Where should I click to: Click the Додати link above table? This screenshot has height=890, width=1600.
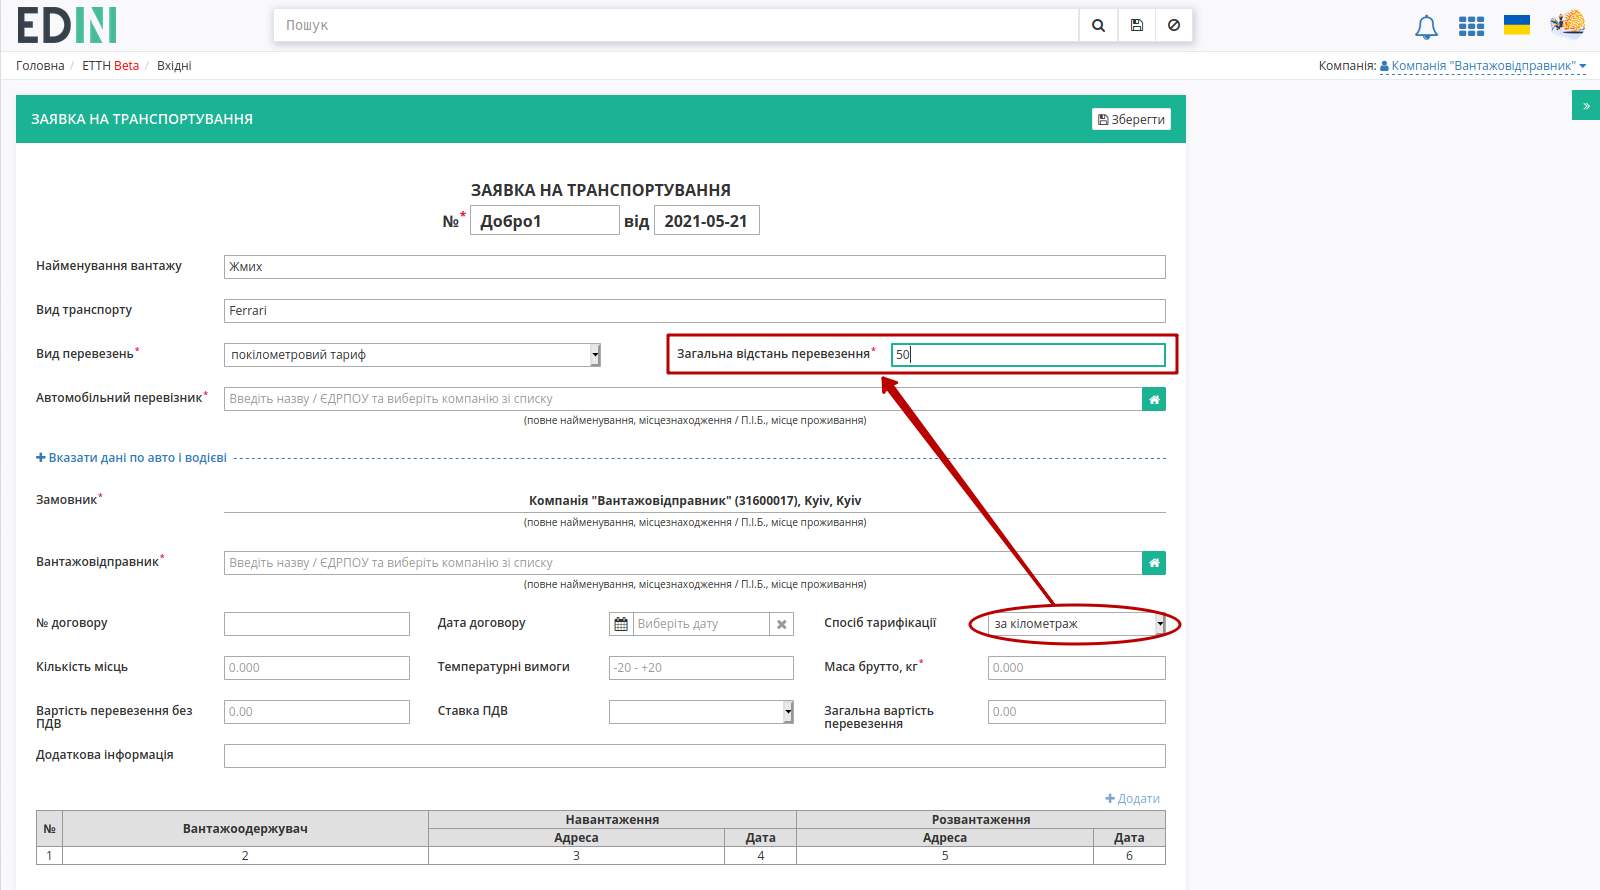[1132, 799]
